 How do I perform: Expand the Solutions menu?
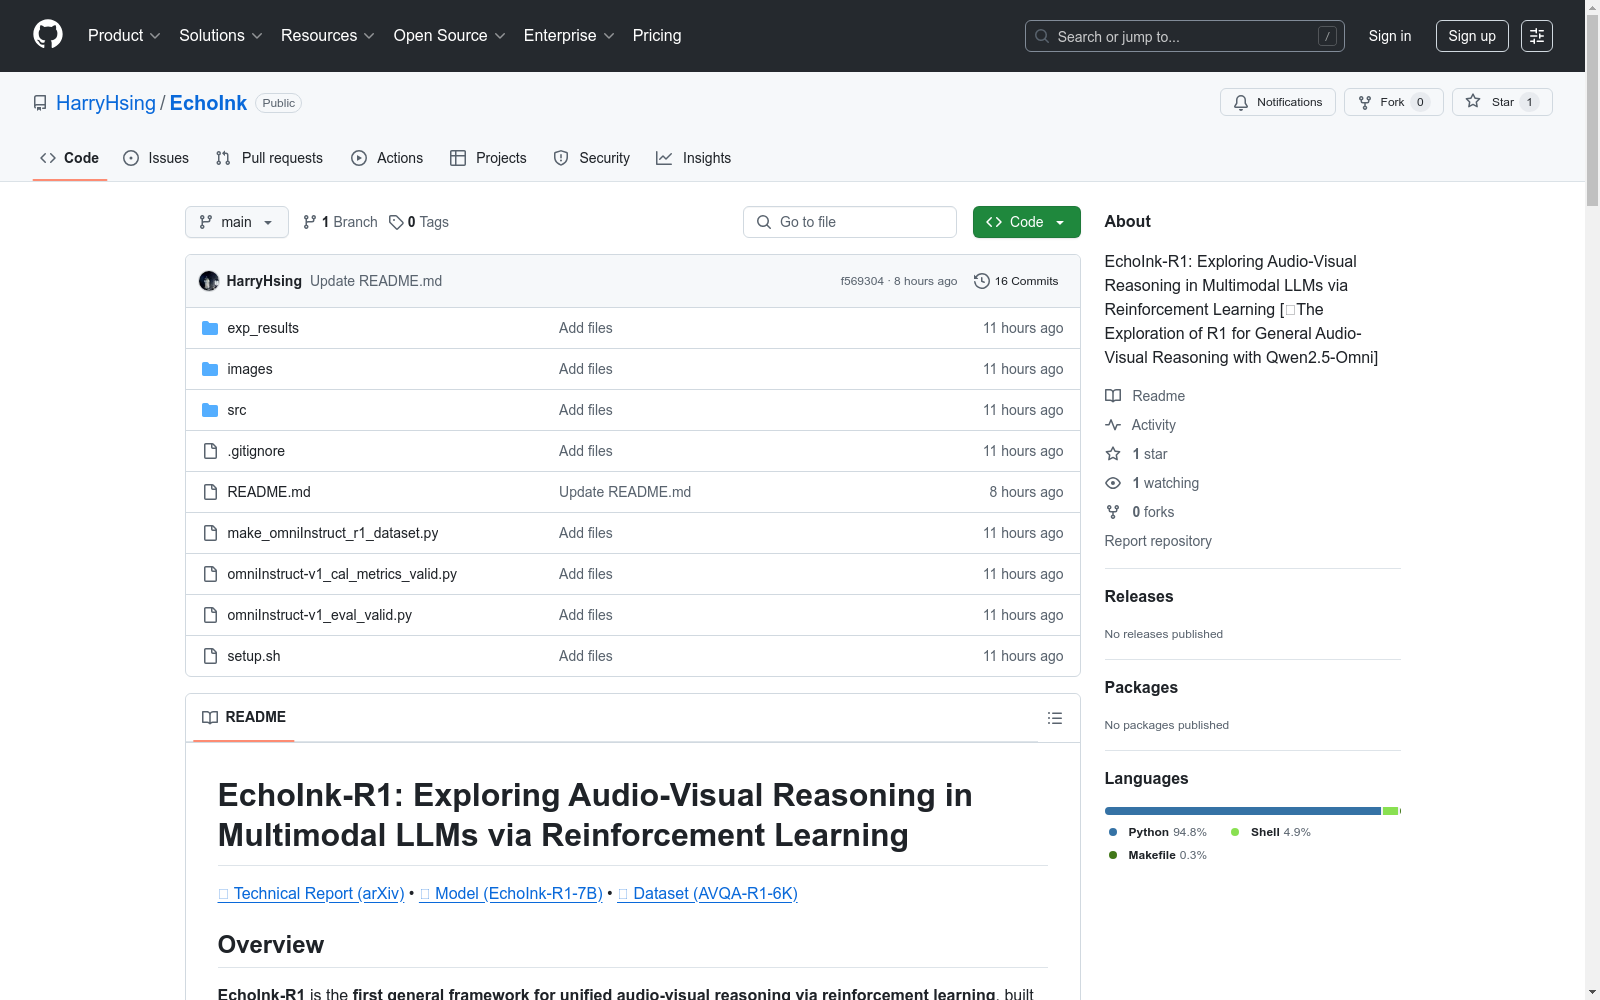tap(221, 36)
